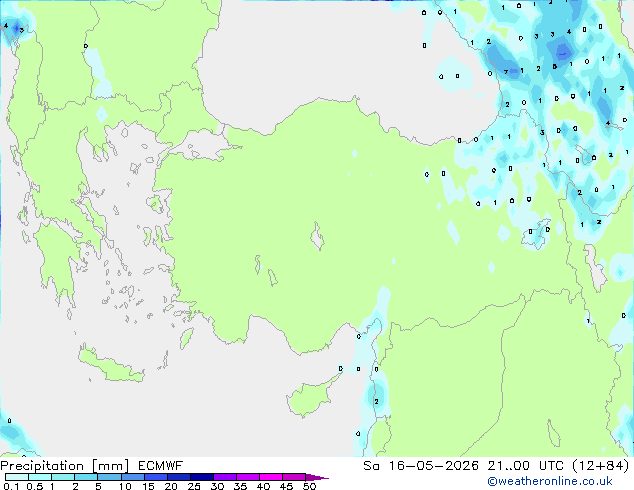Image resolution: width=634 pixels, height=490 pixels.
Task: Click the legend value '0.5'
Action: (34, 486)
